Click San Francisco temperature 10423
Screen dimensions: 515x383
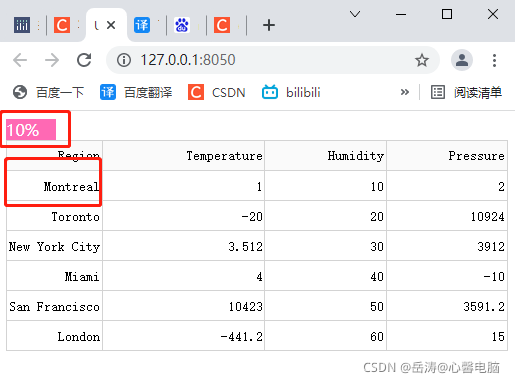click(184, 306)
